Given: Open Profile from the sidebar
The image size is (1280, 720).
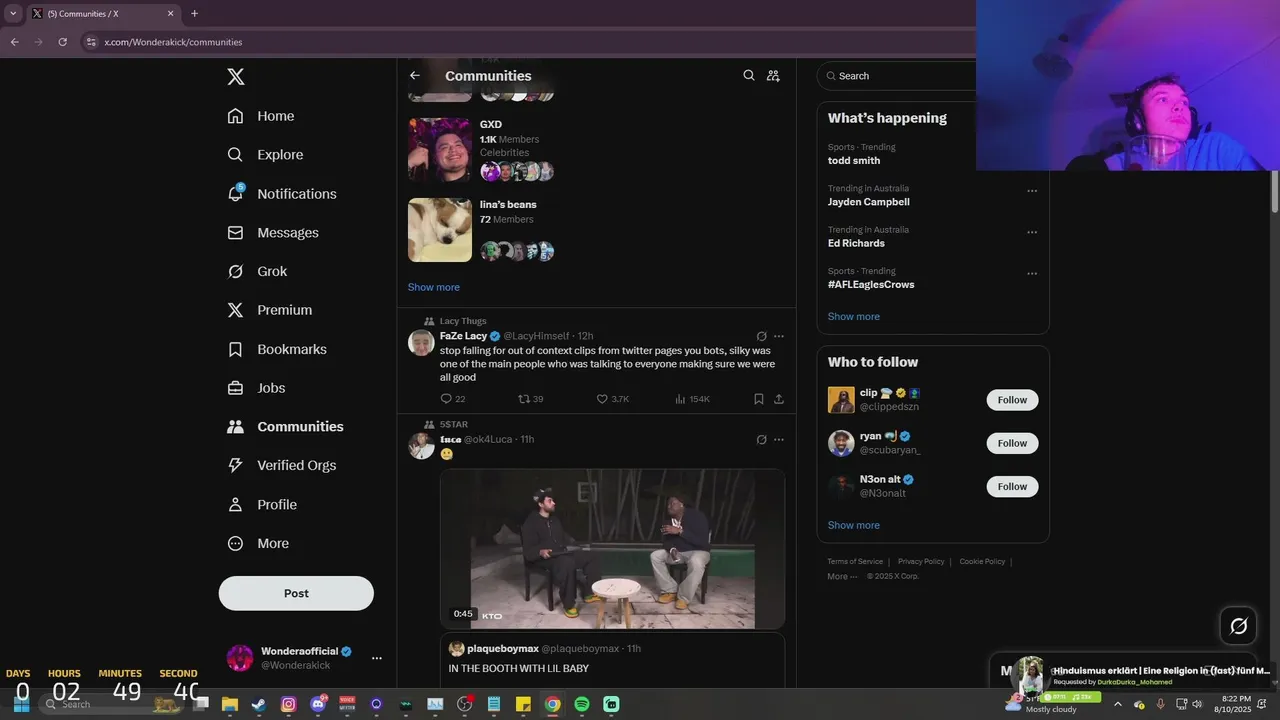Looking at the screenshot, I should [262, 505].
